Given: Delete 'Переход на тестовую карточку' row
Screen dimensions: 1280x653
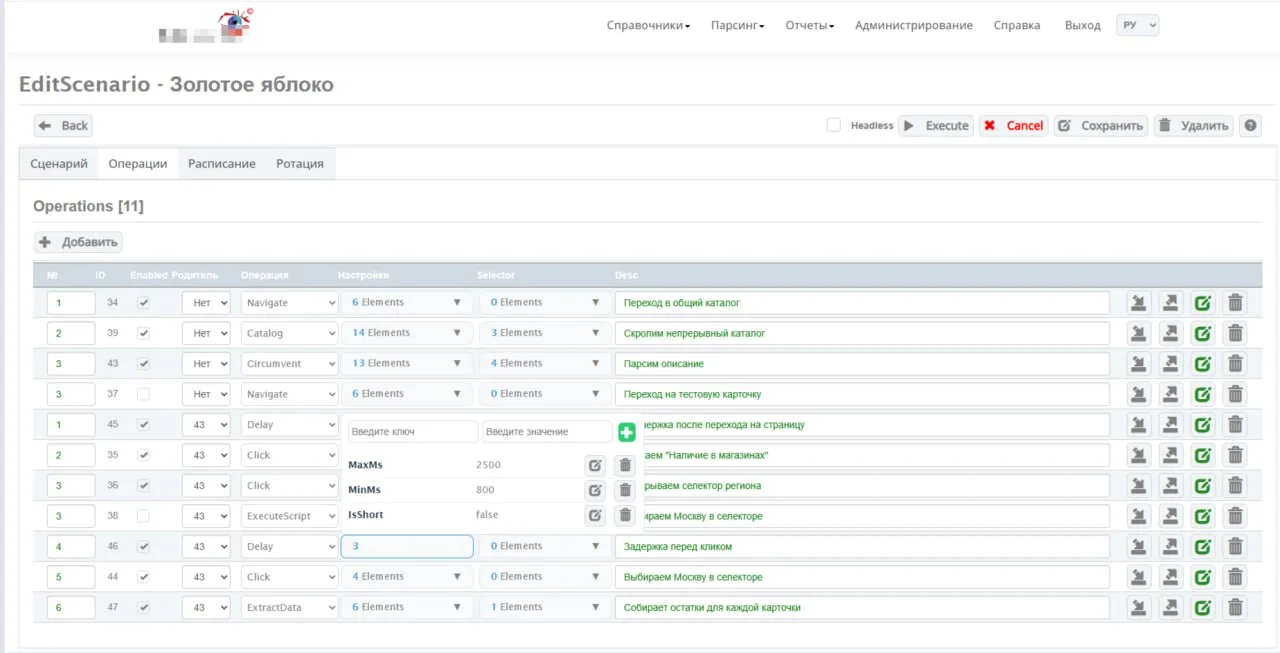Looking at the screenshot, I should click(1235, 394).
